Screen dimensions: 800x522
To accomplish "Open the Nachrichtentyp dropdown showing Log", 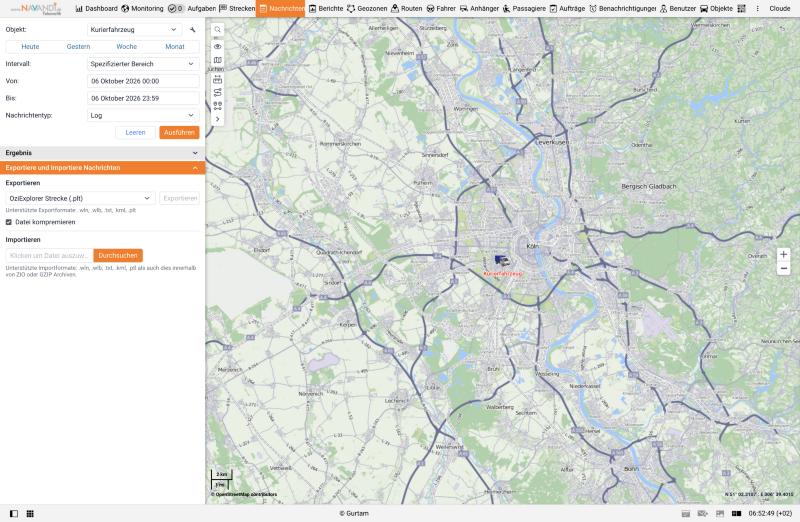I will (x=143, y=115).
